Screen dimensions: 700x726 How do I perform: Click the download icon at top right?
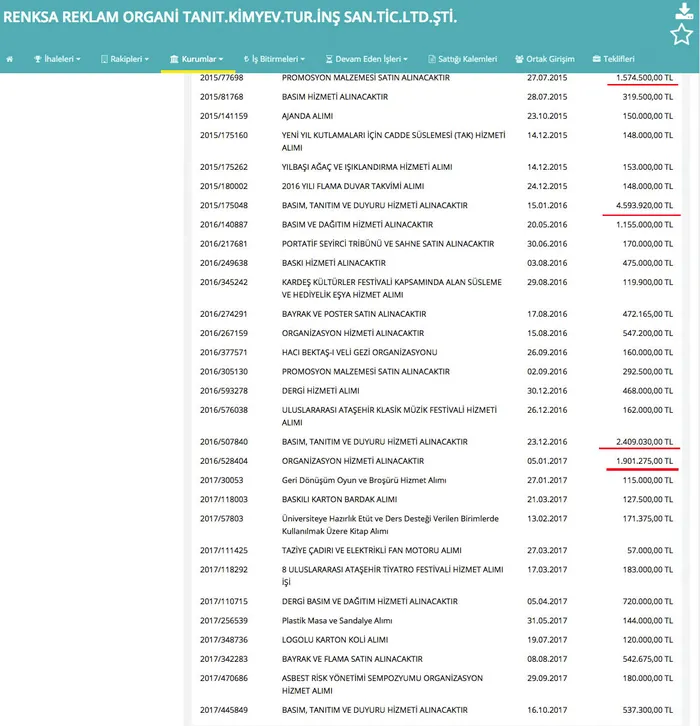682,12
